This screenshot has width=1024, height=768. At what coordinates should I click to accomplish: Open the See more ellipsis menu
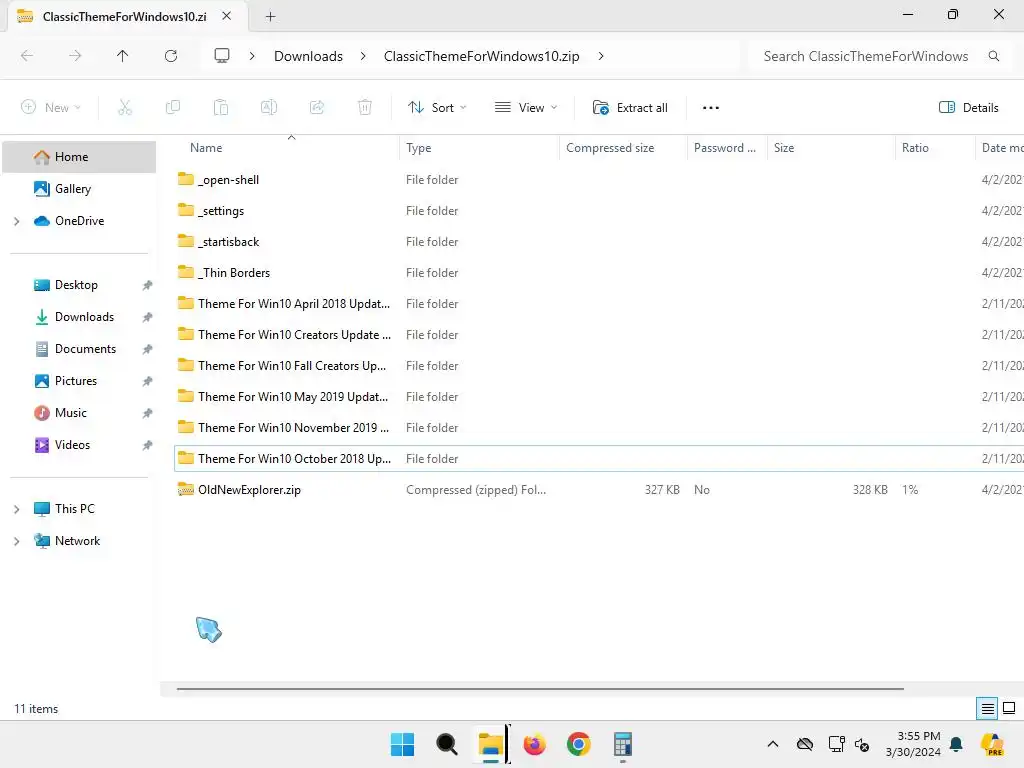tap(711, 108)
